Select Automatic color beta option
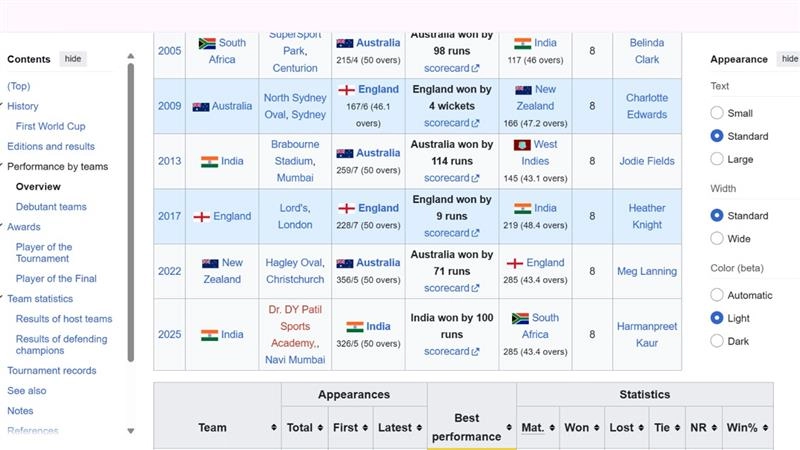 [717, 295]
